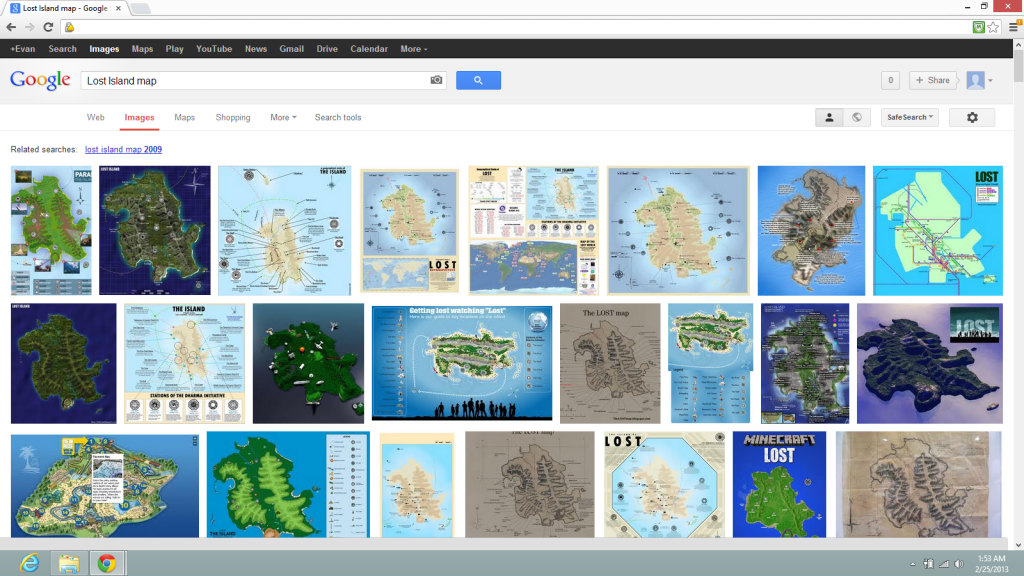Switch to the Shopping results tab
This screenshot has height=576, width=1024.
pyautogui.click(x=233, y=118)
